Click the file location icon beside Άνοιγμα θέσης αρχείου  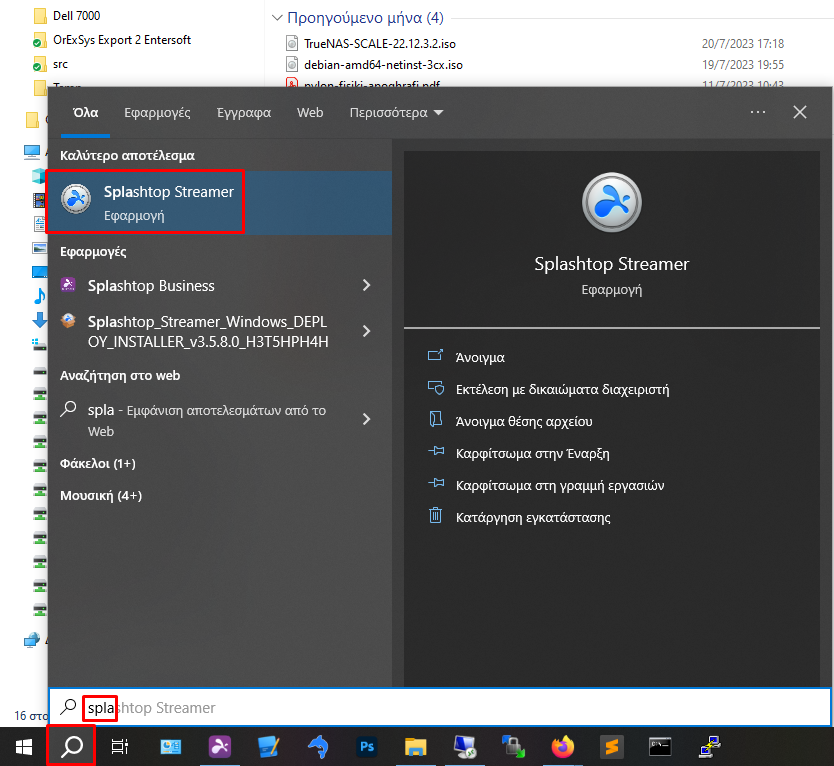[x=436, y=419]
